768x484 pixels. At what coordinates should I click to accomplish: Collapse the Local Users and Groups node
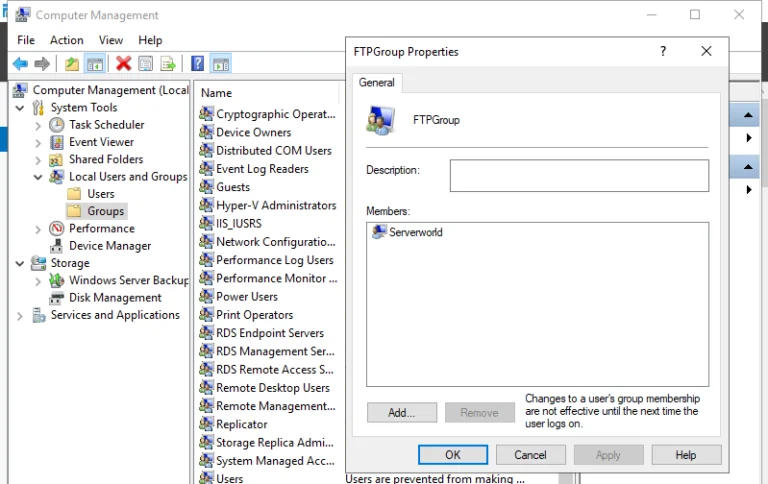(x=38, y=177)
